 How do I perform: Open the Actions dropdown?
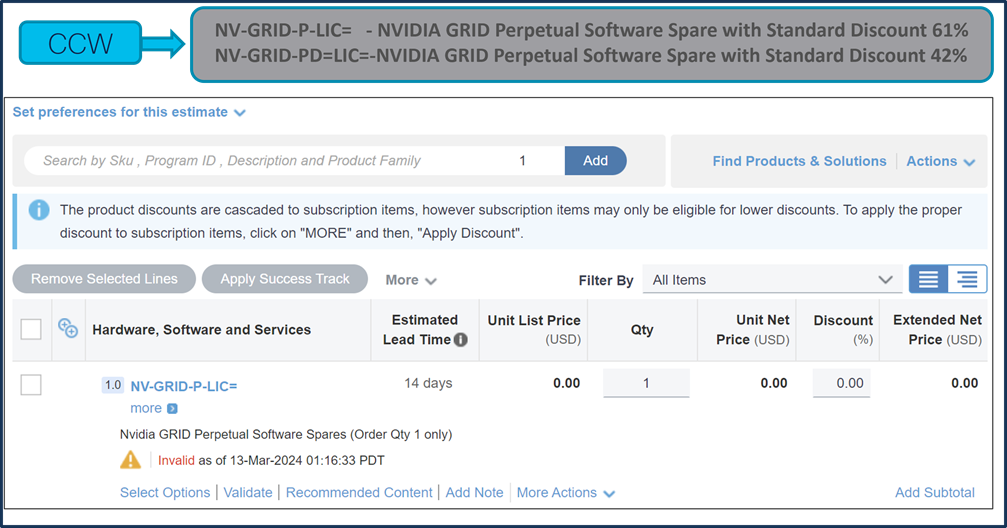tap(941, 161)
